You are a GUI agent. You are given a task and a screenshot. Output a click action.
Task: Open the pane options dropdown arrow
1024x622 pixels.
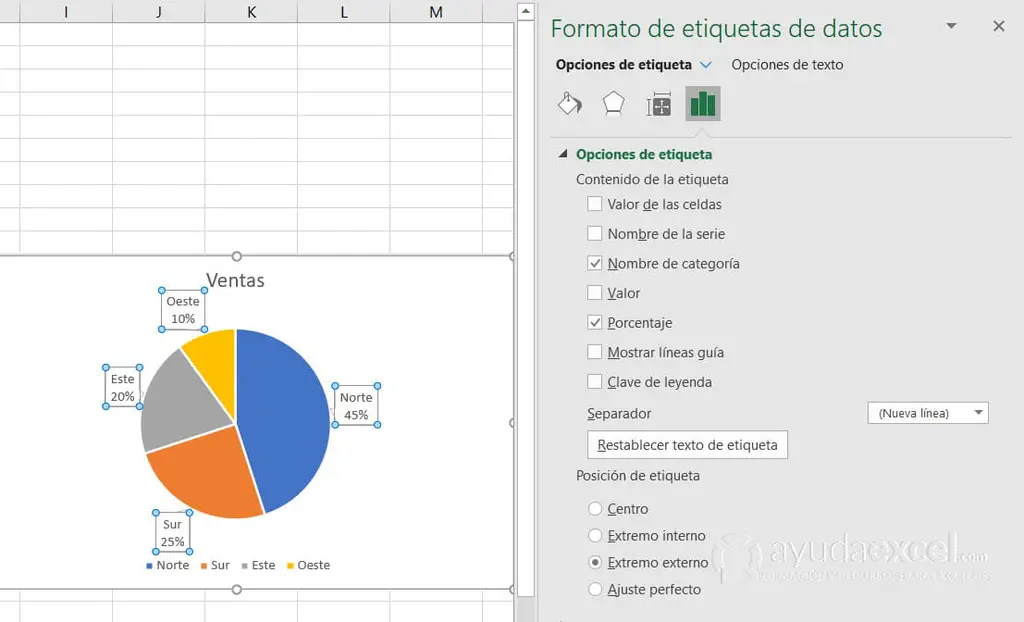click(x=951, y=26)
